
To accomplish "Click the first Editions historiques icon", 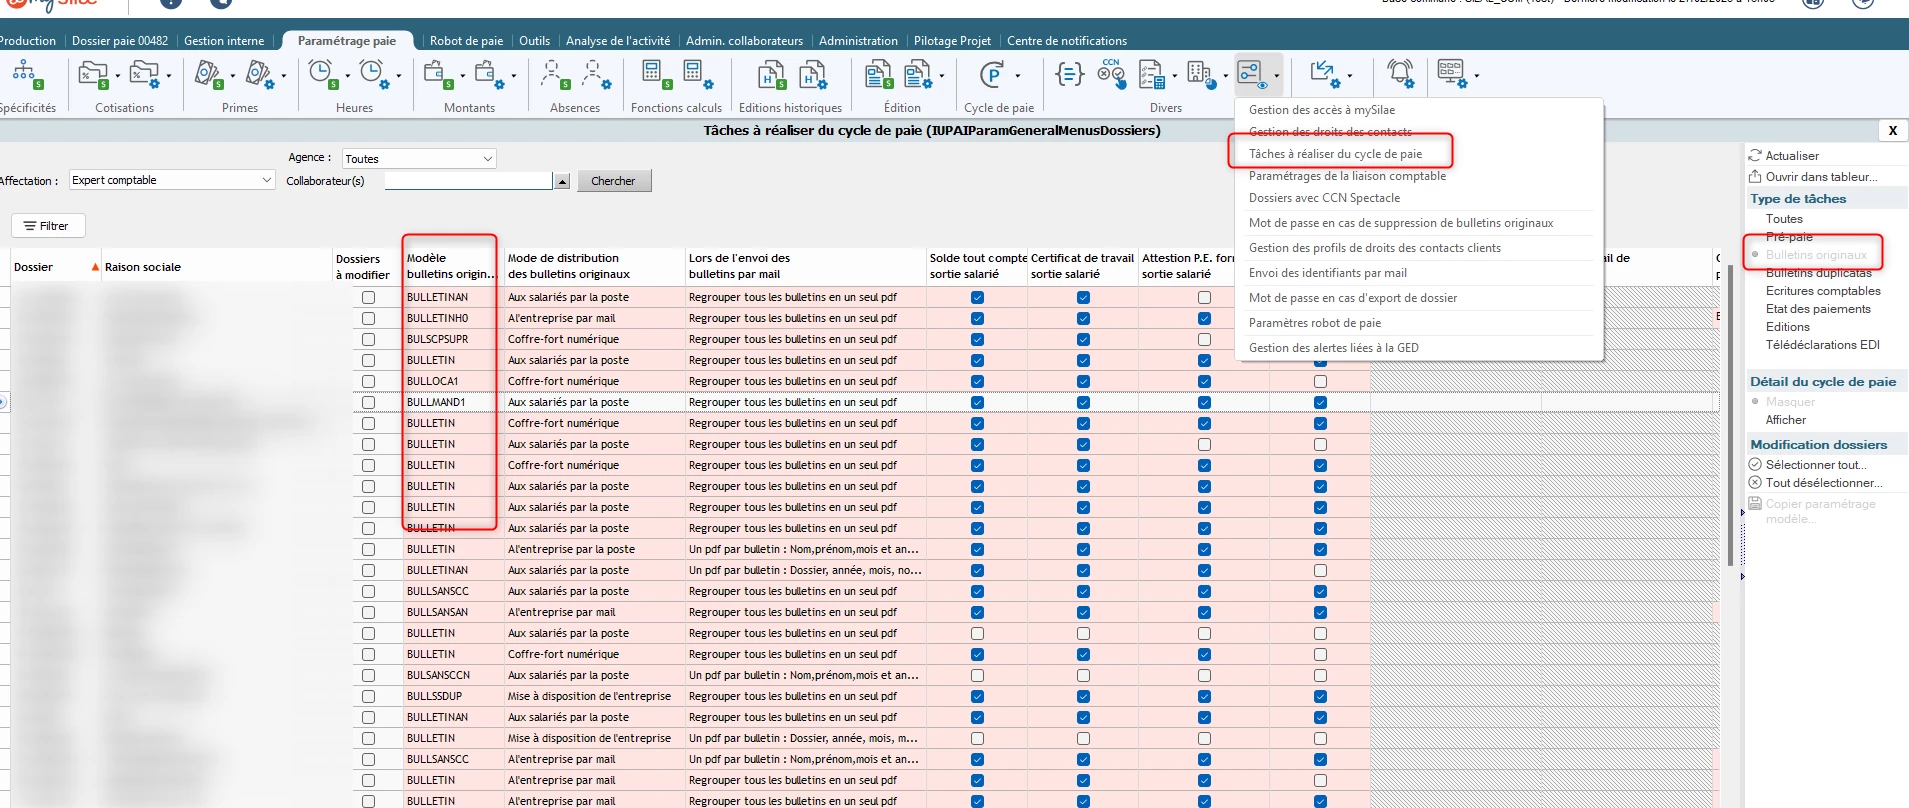I will tap(769, 74).
